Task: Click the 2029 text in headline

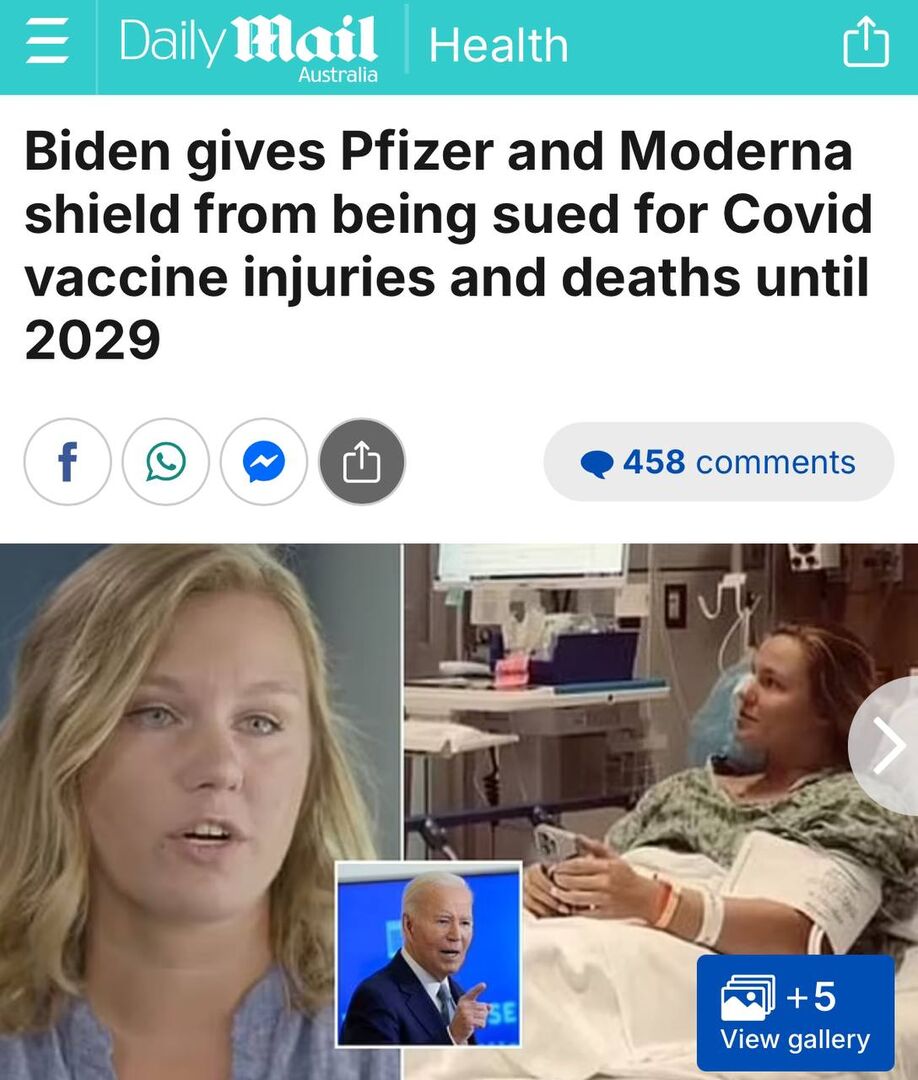Action: pos(93,340)
